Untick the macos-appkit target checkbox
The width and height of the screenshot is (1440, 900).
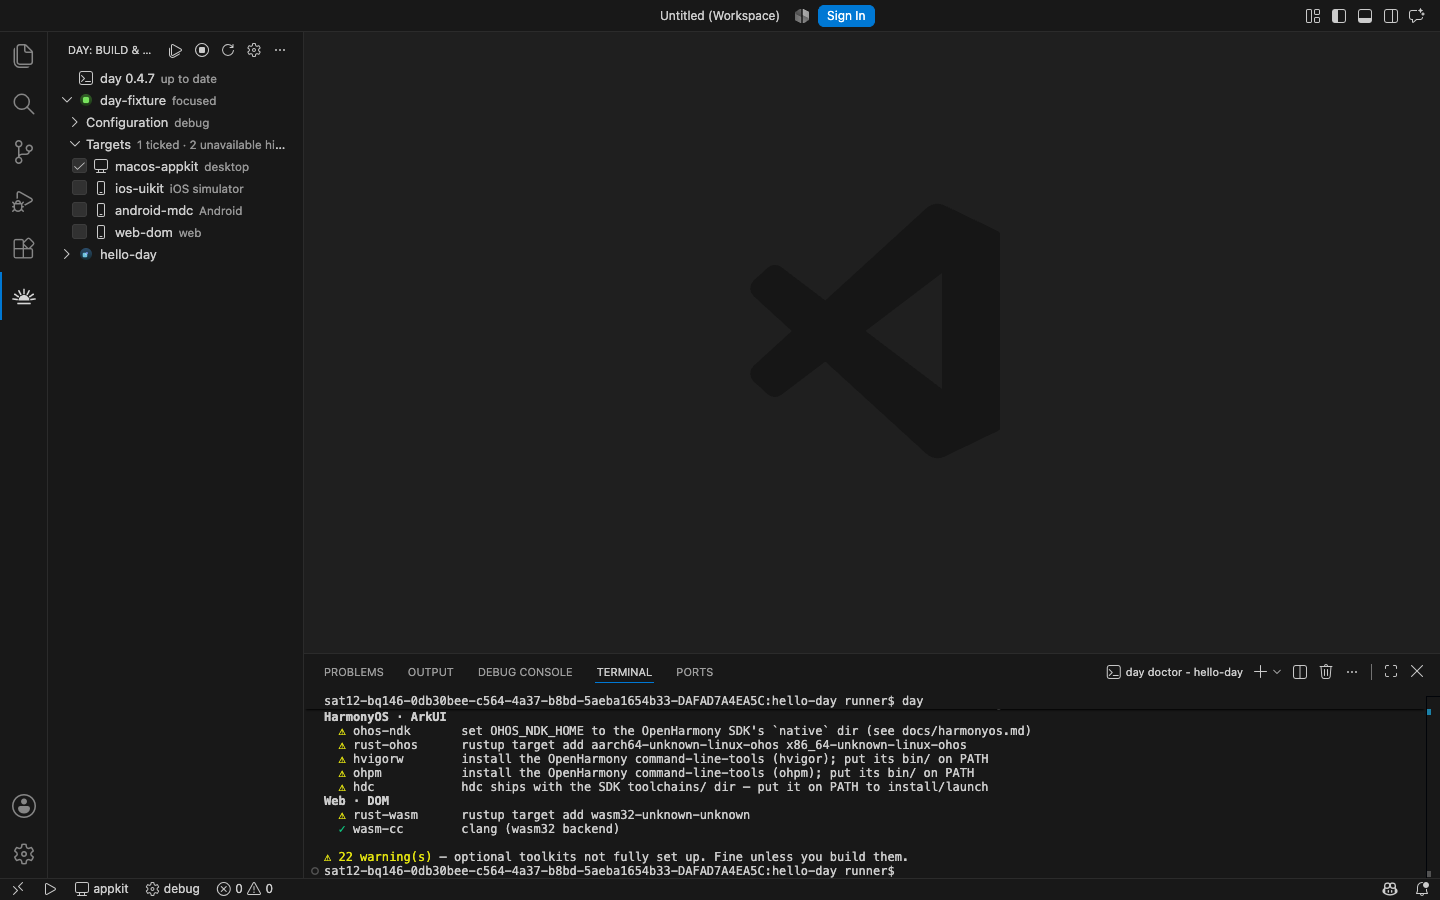pyautogui.click(x=80, y=166)
